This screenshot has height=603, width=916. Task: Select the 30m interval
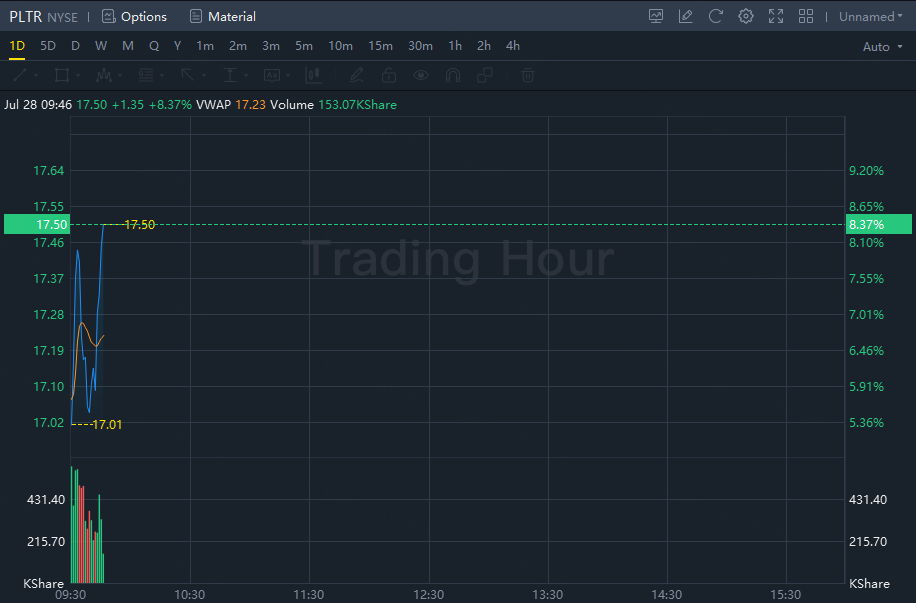tap(421, 46)
